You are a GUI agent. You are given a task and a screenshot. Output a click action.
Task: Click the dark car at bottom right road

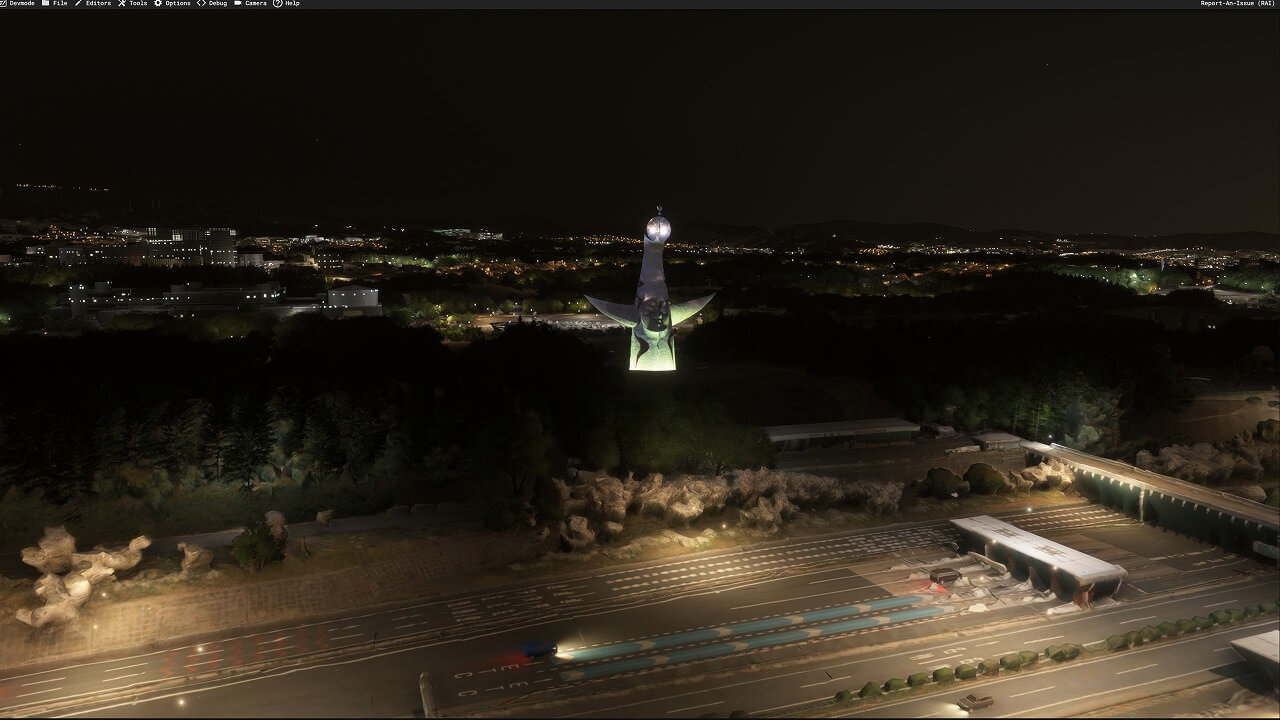pos(975,702)
